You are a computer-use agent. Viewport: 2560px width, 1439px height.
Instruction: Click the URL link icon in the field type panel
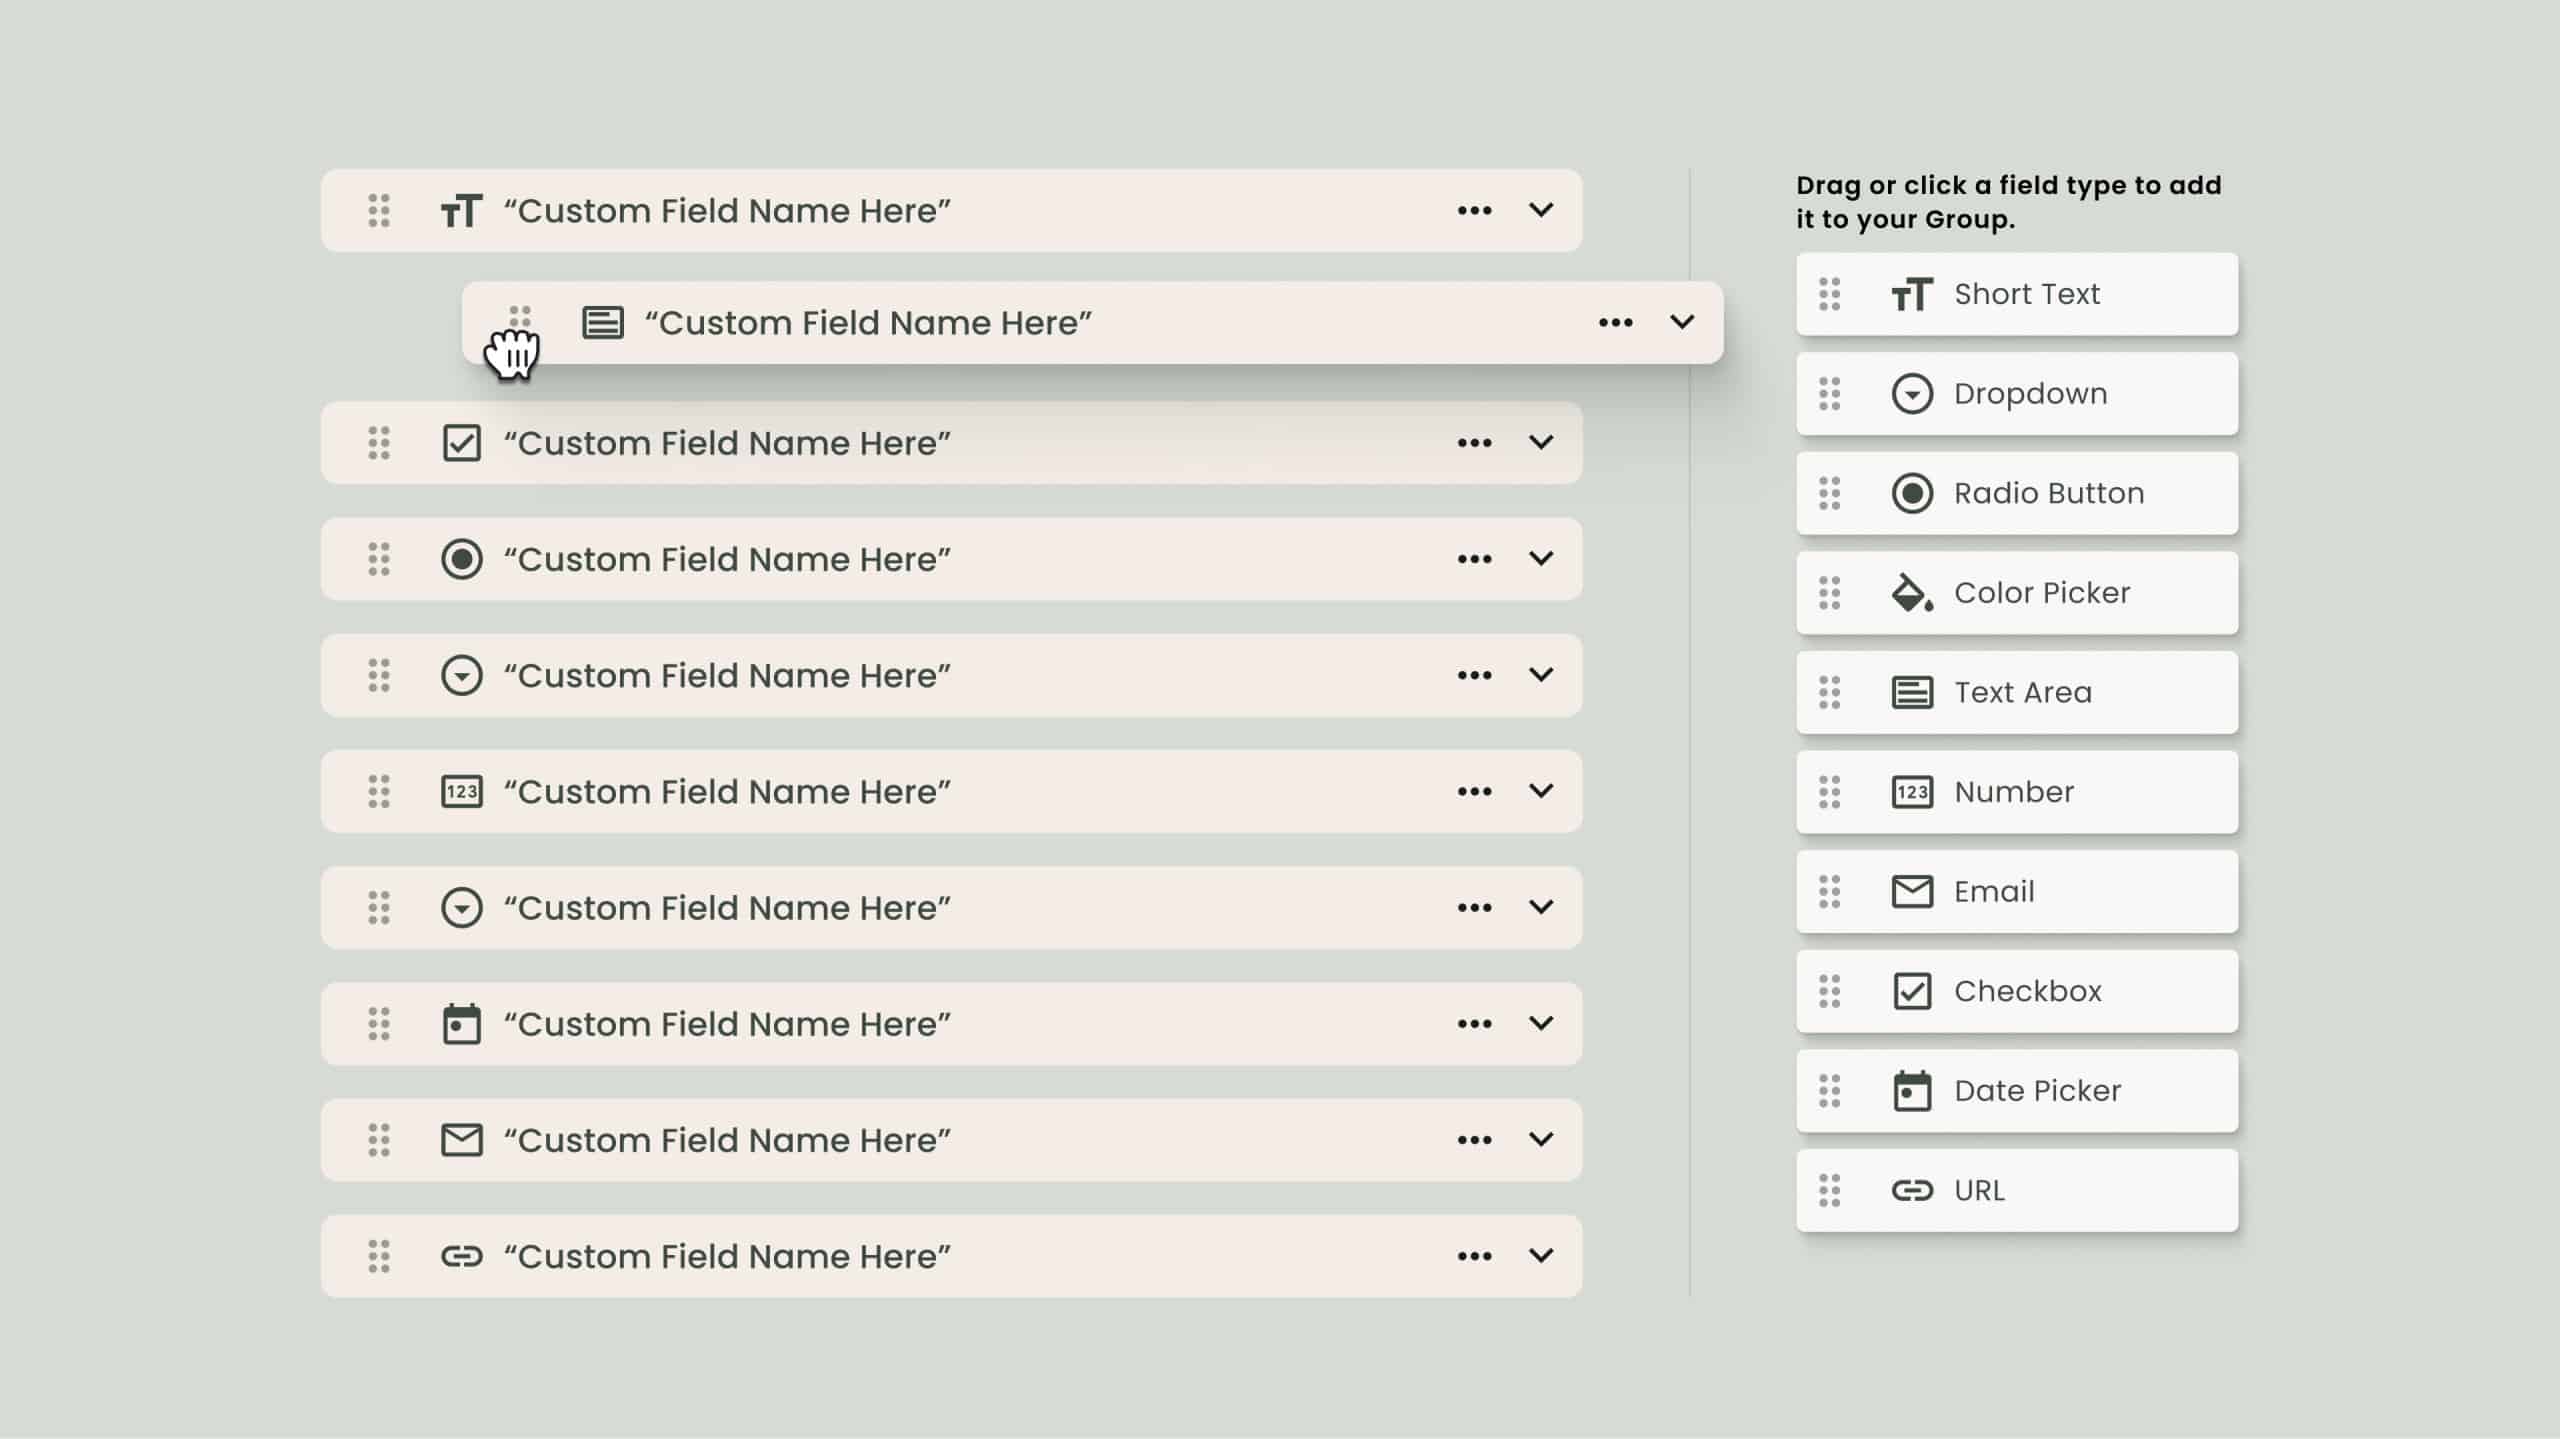tap(1911, 1190)
